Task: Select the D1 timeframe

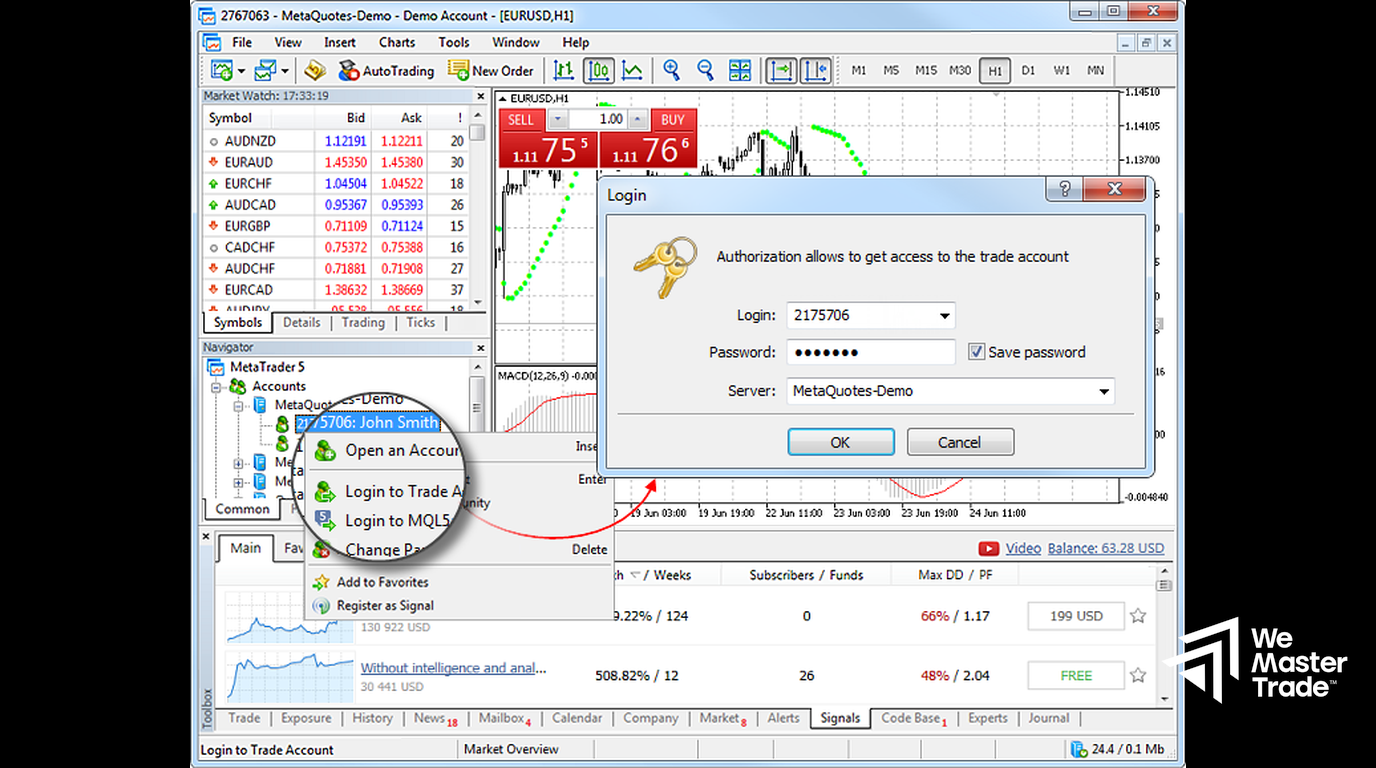Action: [1028, 71]
